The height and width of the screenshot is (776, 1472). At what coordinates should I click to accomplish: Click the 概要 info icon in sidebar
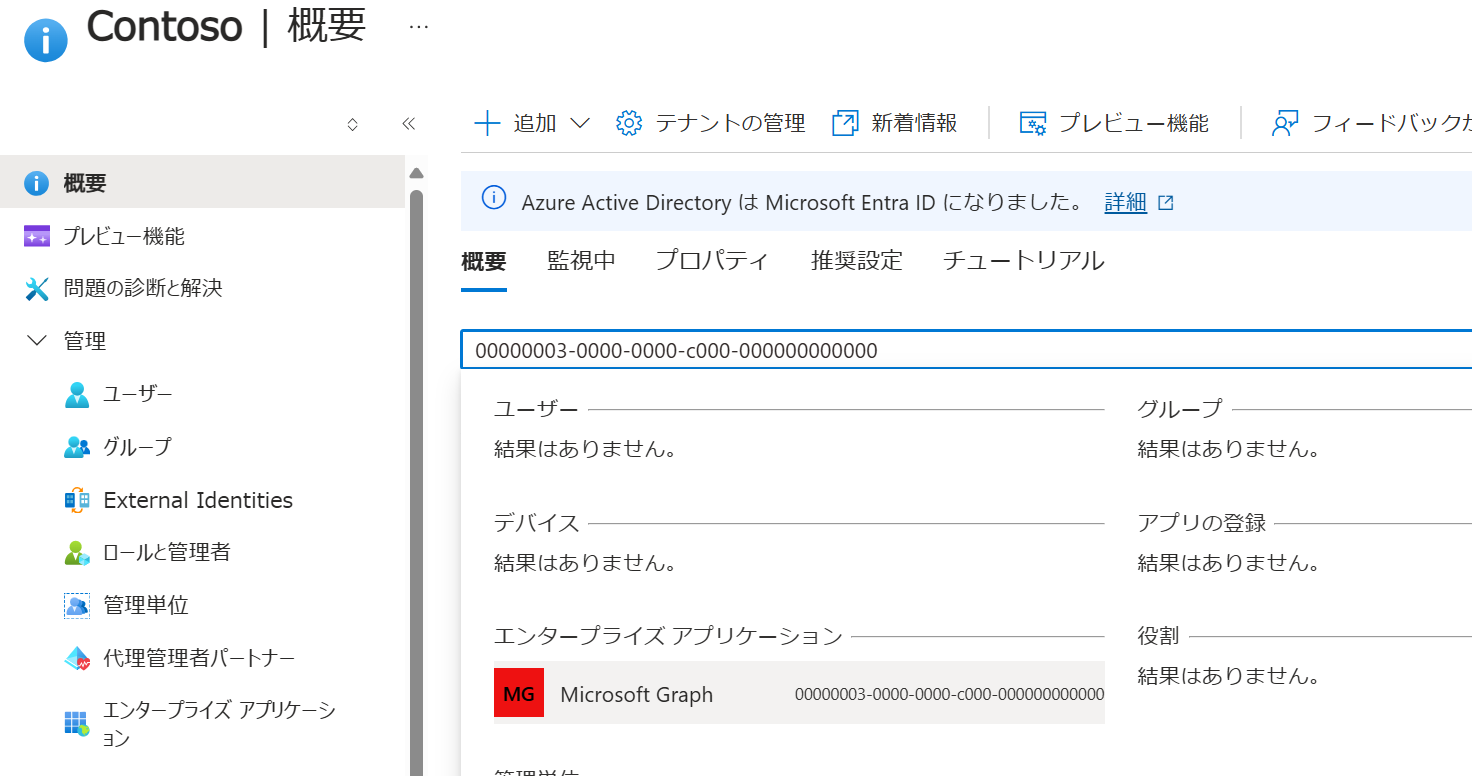click(x=36, y=183)
